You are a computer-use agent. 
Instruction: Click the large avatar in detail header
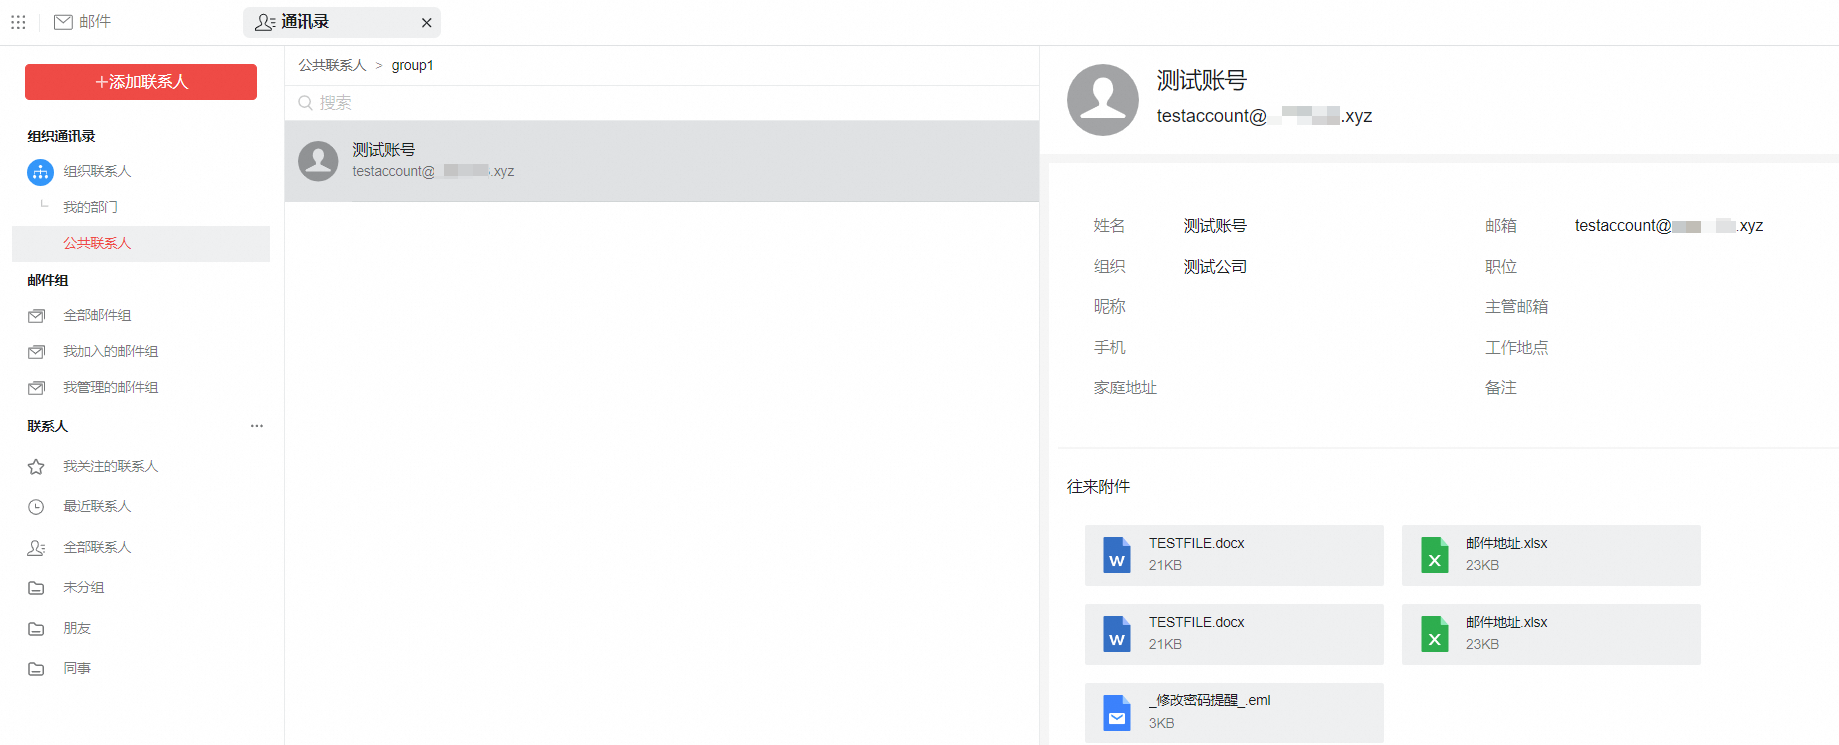coord(1103,100)
